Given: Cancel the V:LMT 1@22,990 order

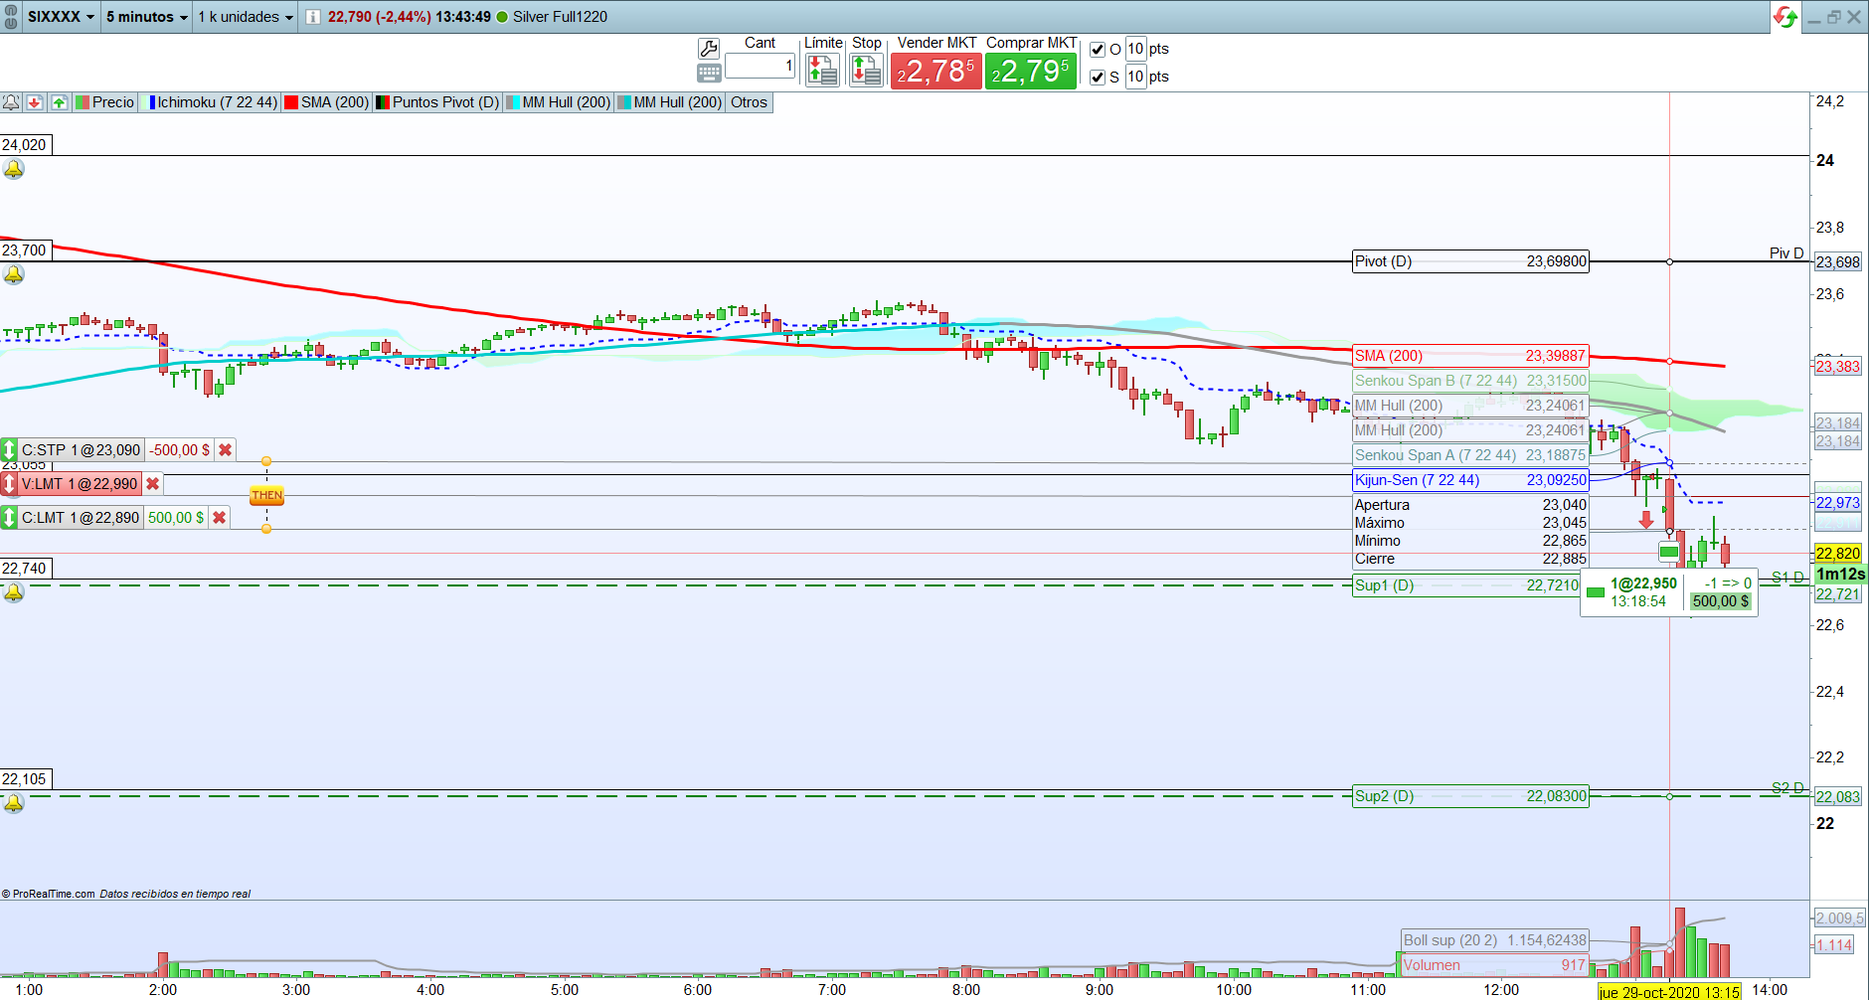Looking at the screenshot, I should pyautogui.click(x=153, y=484).
